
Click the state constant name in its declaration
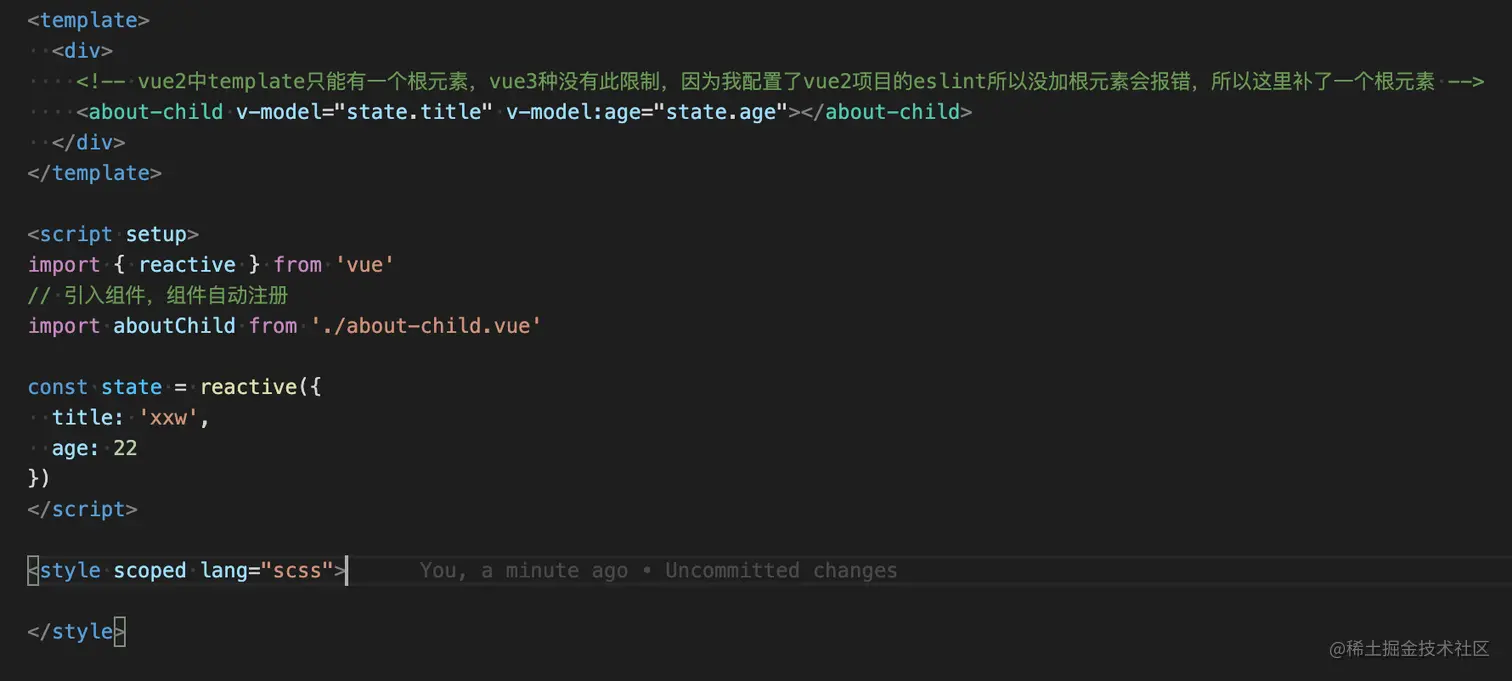131,387
